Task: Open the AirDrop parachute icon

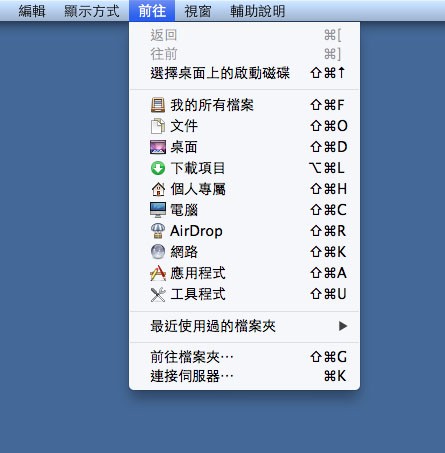Action: tap(158, 231)
